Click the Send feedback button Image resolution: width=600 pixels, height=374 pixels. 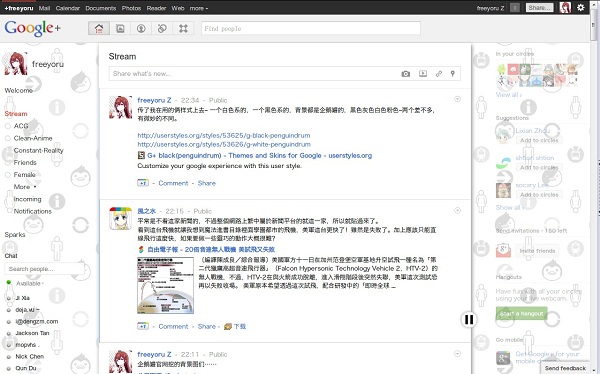click(565, 368)
